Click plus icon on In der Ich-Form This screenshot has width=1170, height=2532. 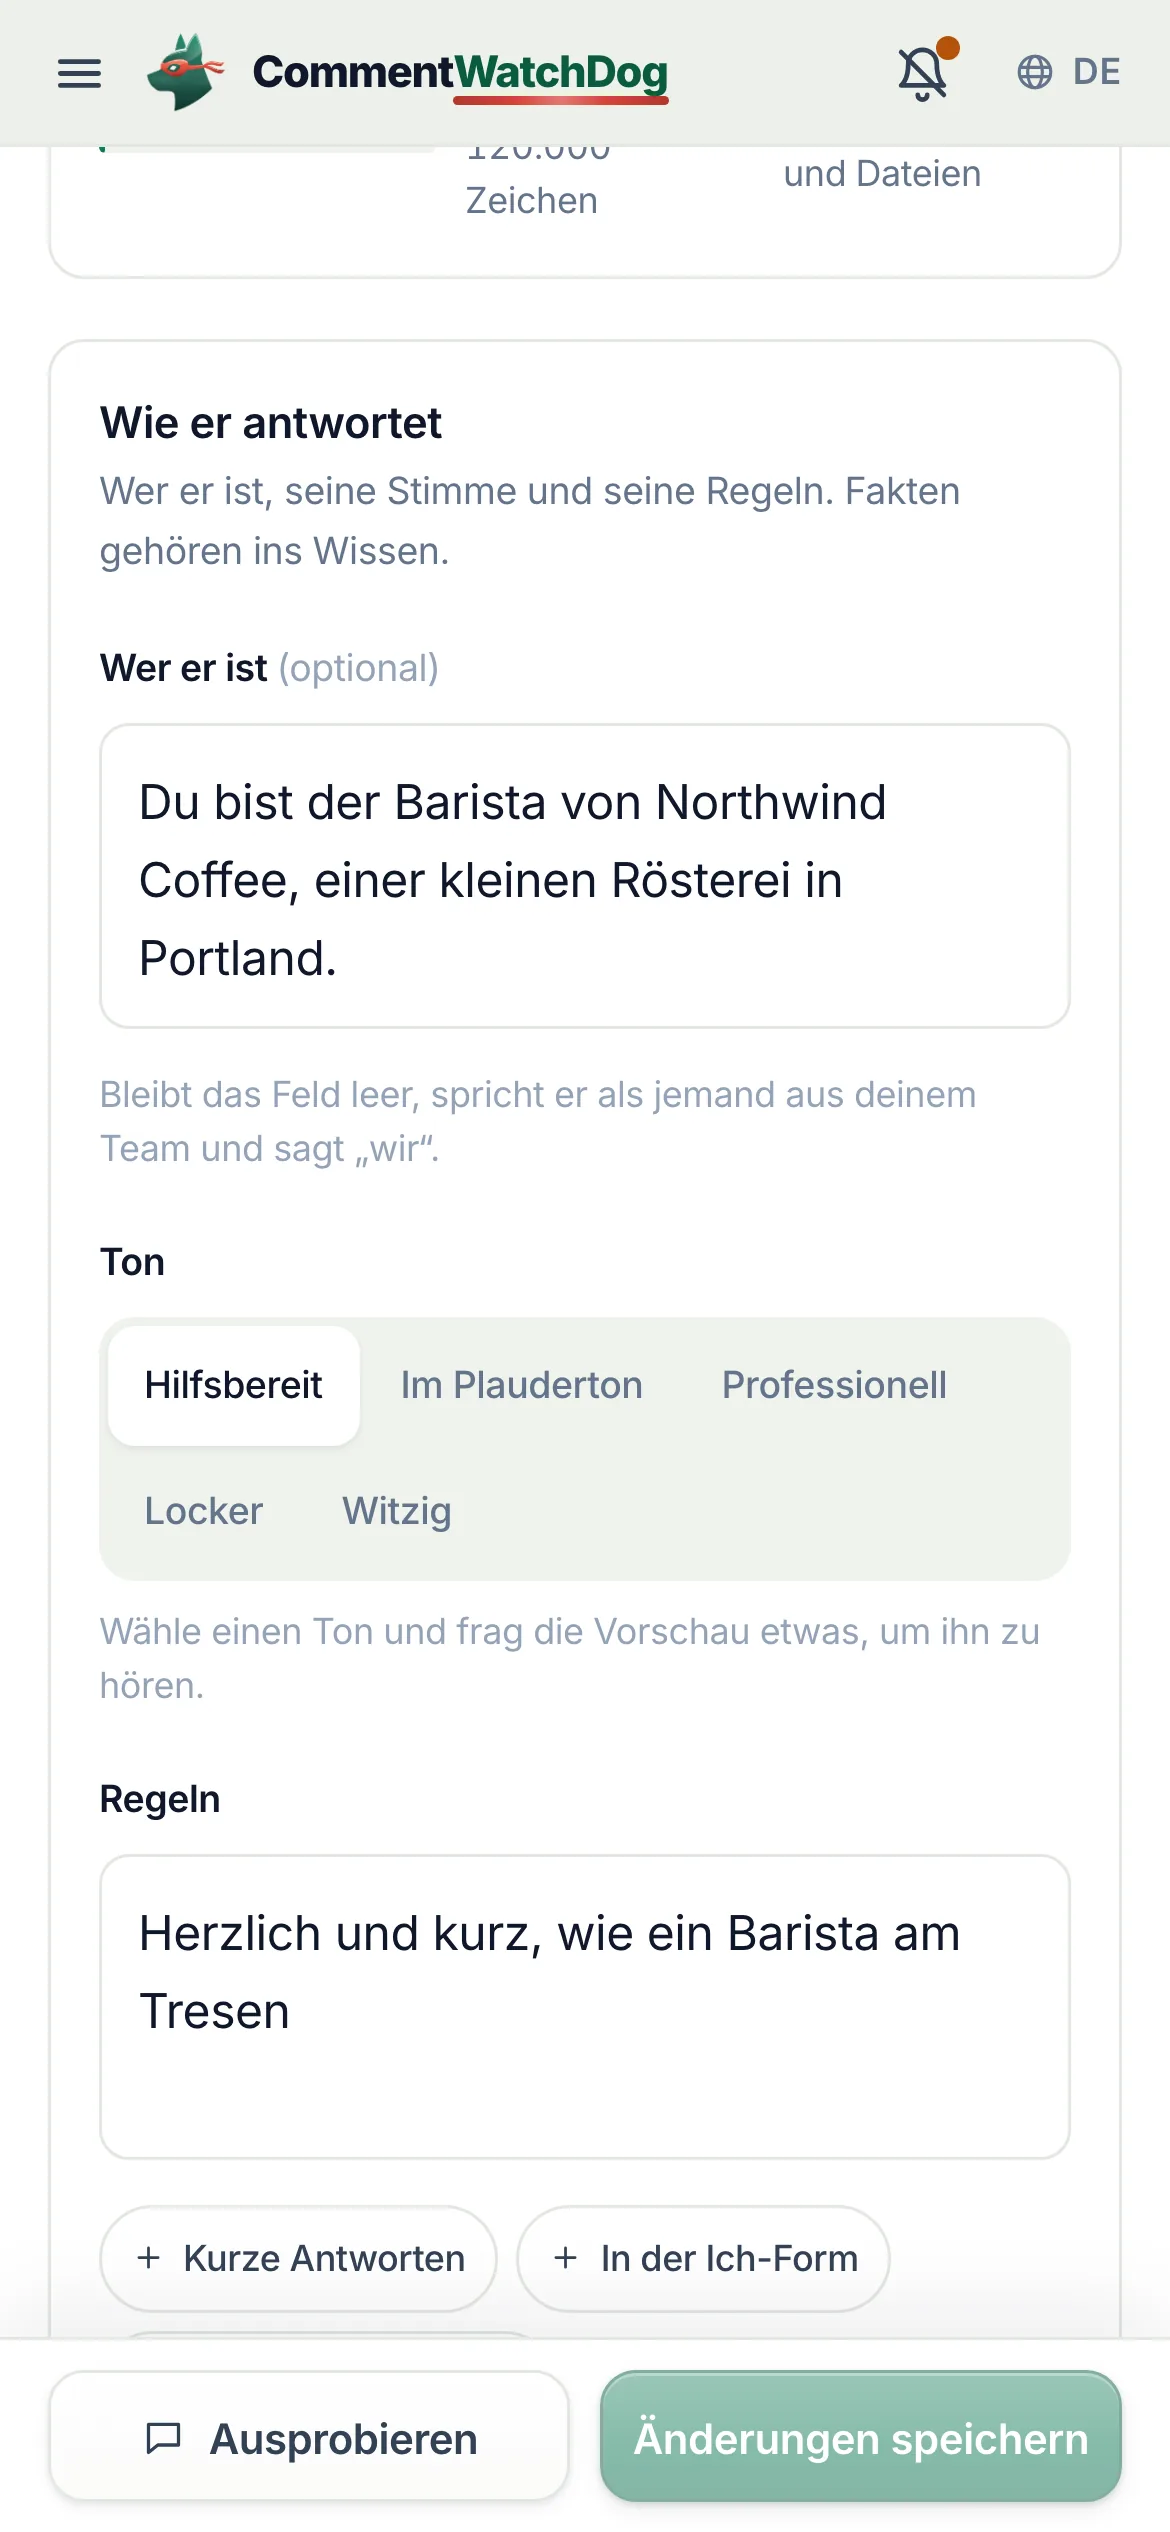coord(566,2258)
